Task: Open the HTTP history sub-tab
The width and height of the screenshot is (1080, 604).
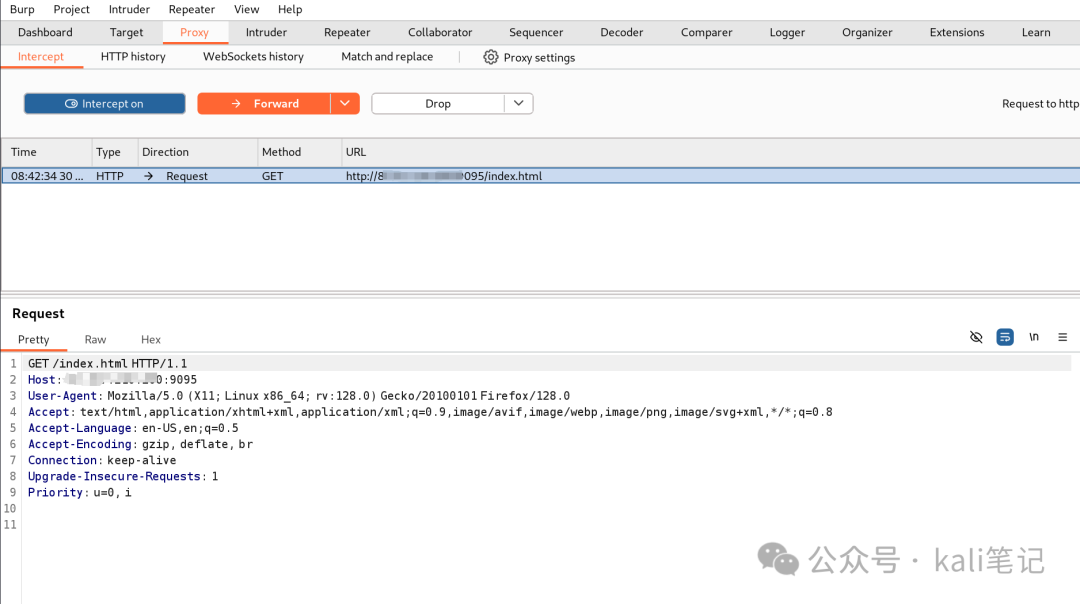Action: (x=133, y=56)
